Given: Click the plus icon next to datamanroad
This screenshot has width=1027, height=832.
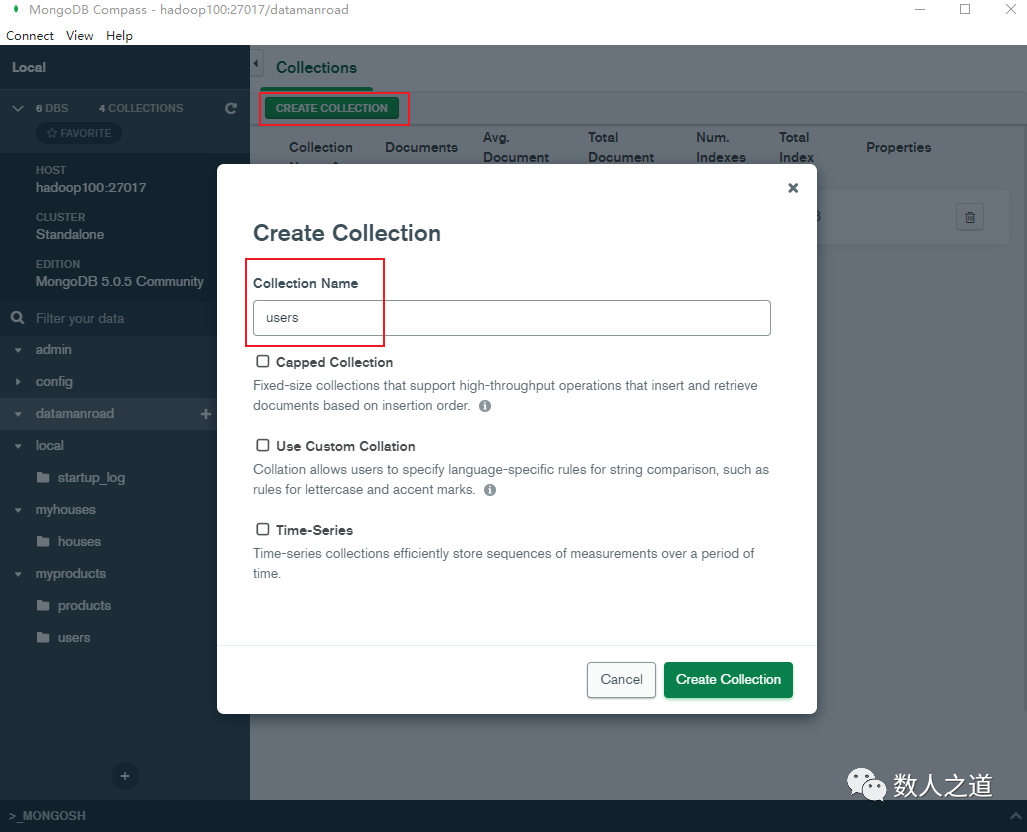Looking at the screenshot, I should tap(205, 413).
